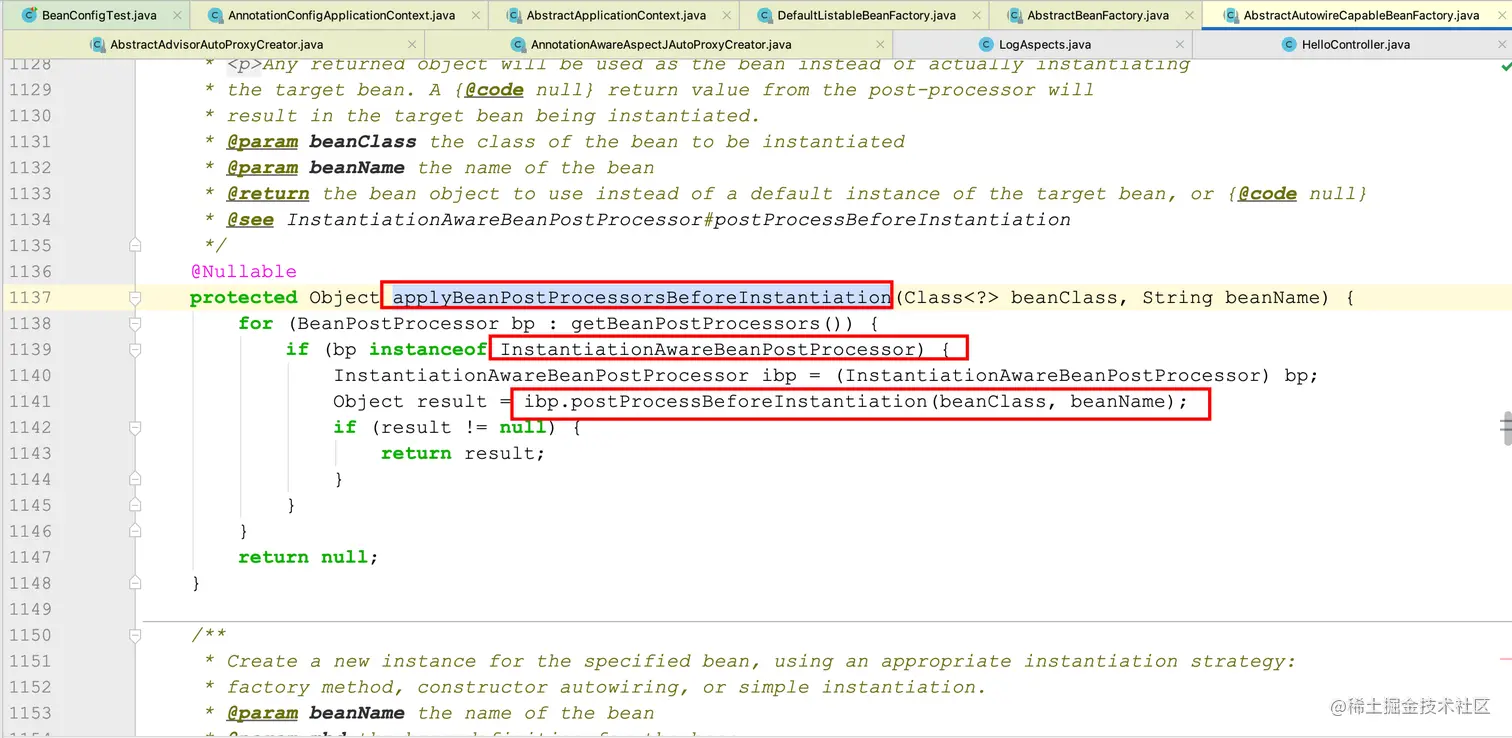Click the applyBeanPostProcessorsBeforeInstantiation method name
Screen dimensions: 1512x738
[x=641, y=297]
